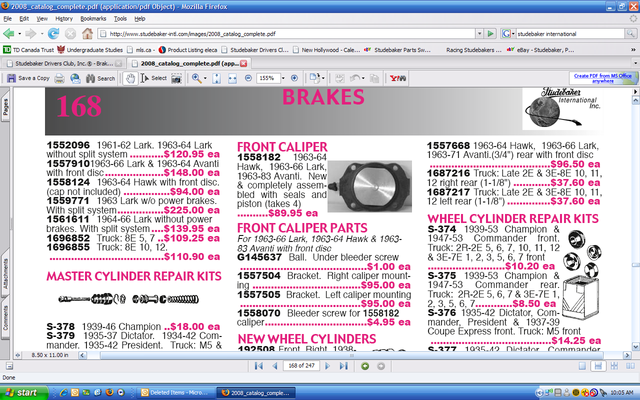Click the green Go arrow button

tap(491, 33)
